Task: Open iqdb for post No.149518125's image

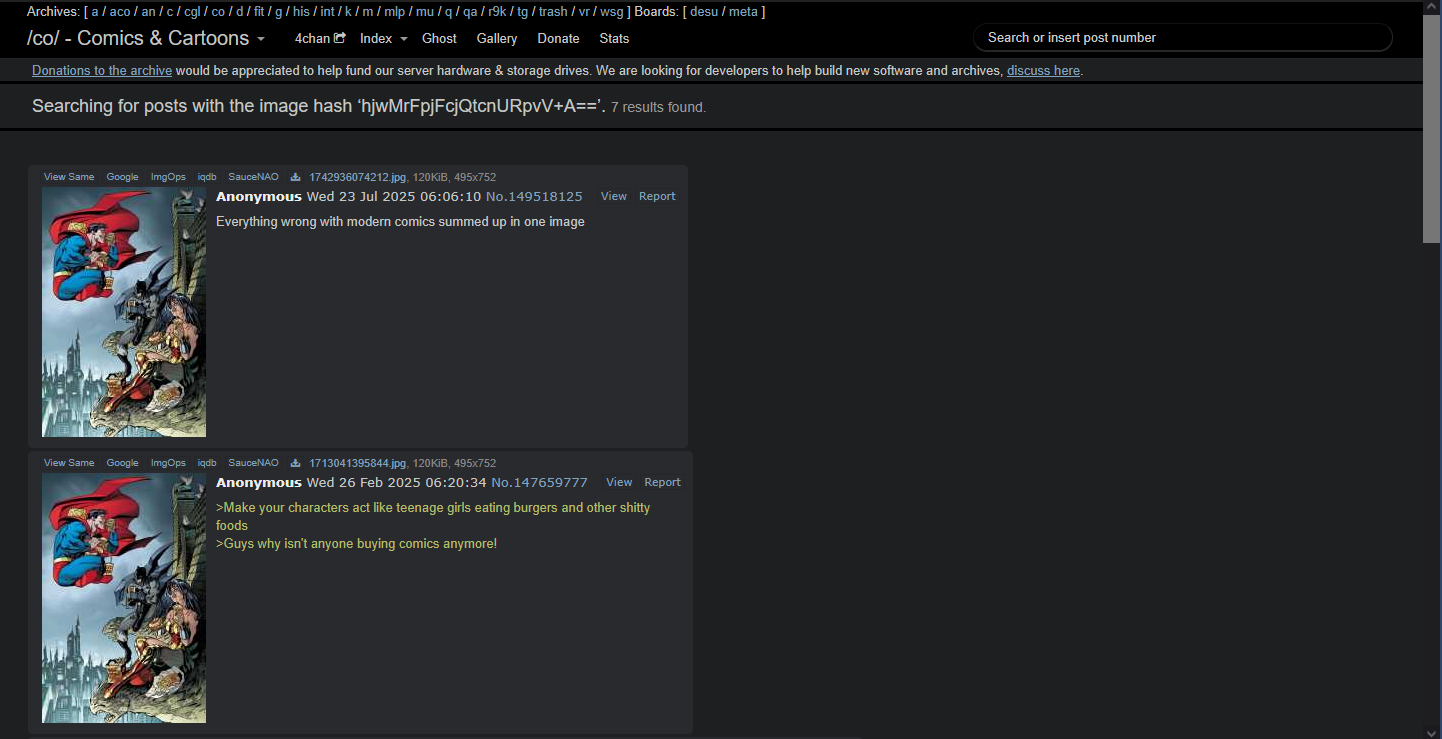Action: (207, 177)
